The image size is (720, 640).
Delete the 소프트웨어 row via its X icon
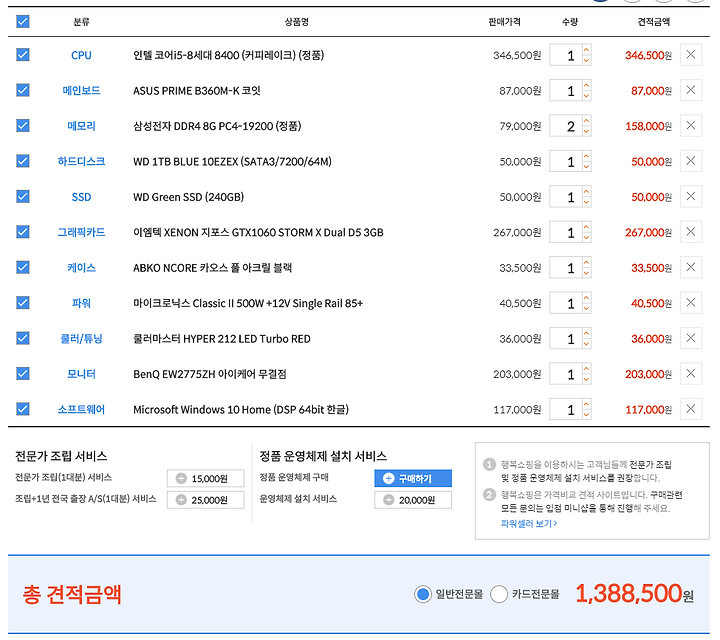click(x=691, y=409)
